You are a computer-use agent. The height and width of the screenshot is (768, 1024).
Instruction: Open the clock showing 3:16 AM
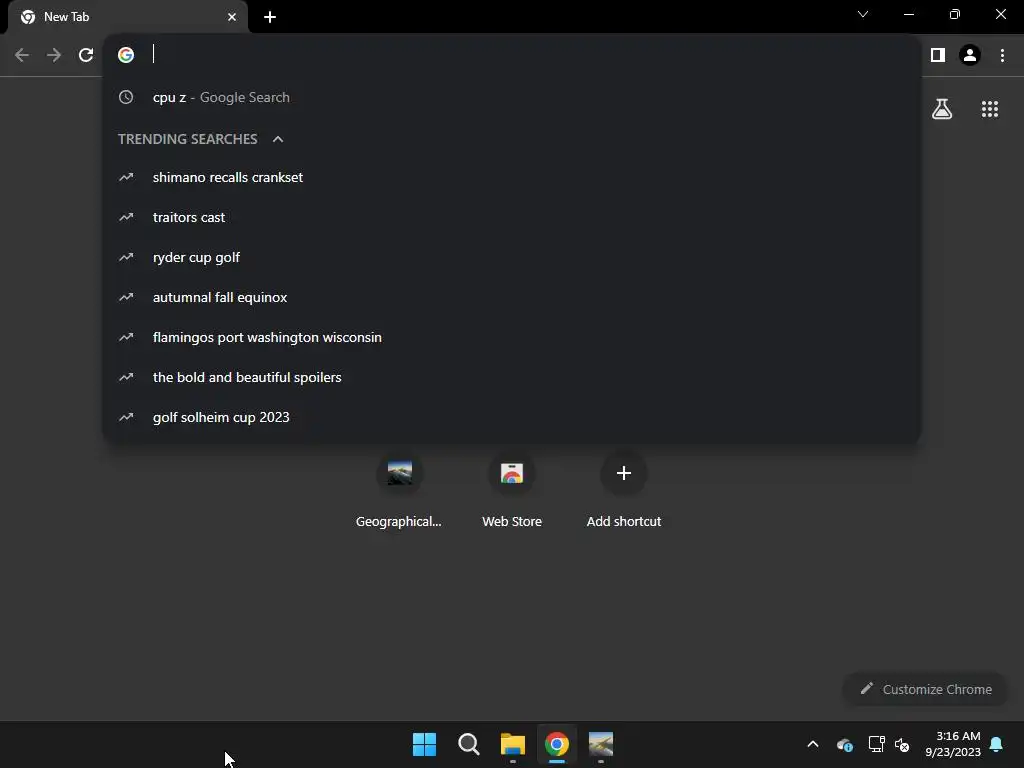953,744
